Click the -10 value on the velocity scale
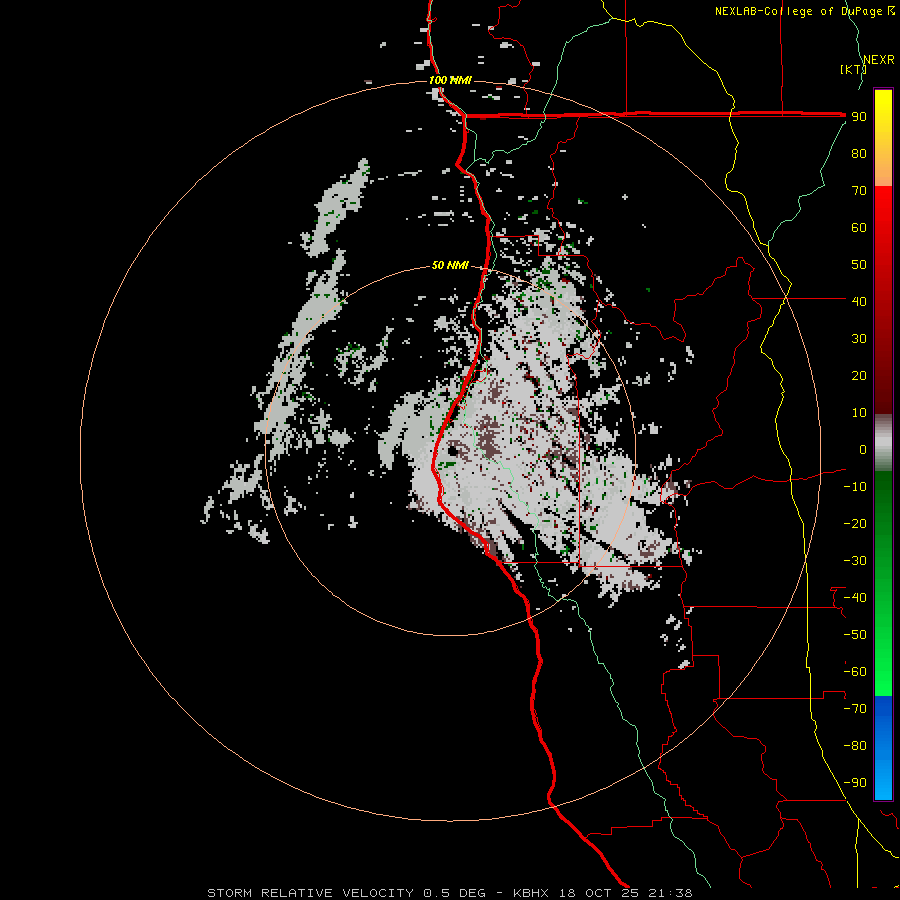 point(855,487)
